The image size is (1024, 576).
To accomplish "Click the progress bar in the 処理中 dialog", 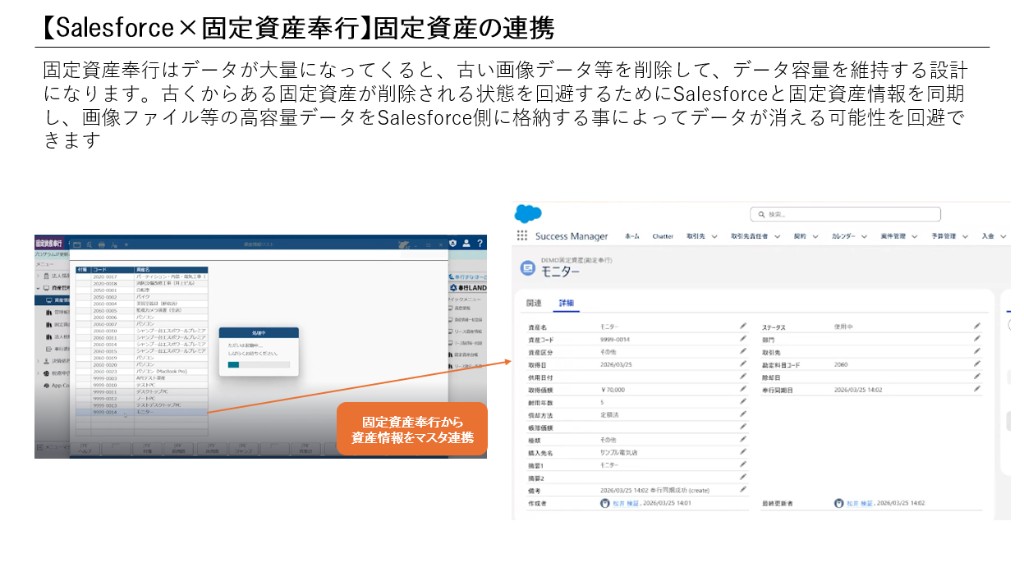I will (258, 365).
